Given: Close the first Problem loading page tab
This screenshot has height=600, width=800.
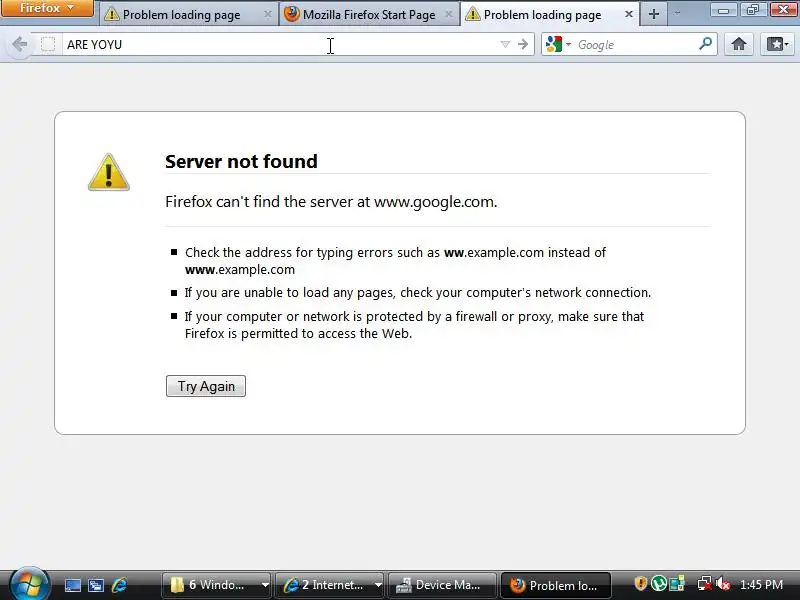Looking at the screenshot, I should coord(267,14).
